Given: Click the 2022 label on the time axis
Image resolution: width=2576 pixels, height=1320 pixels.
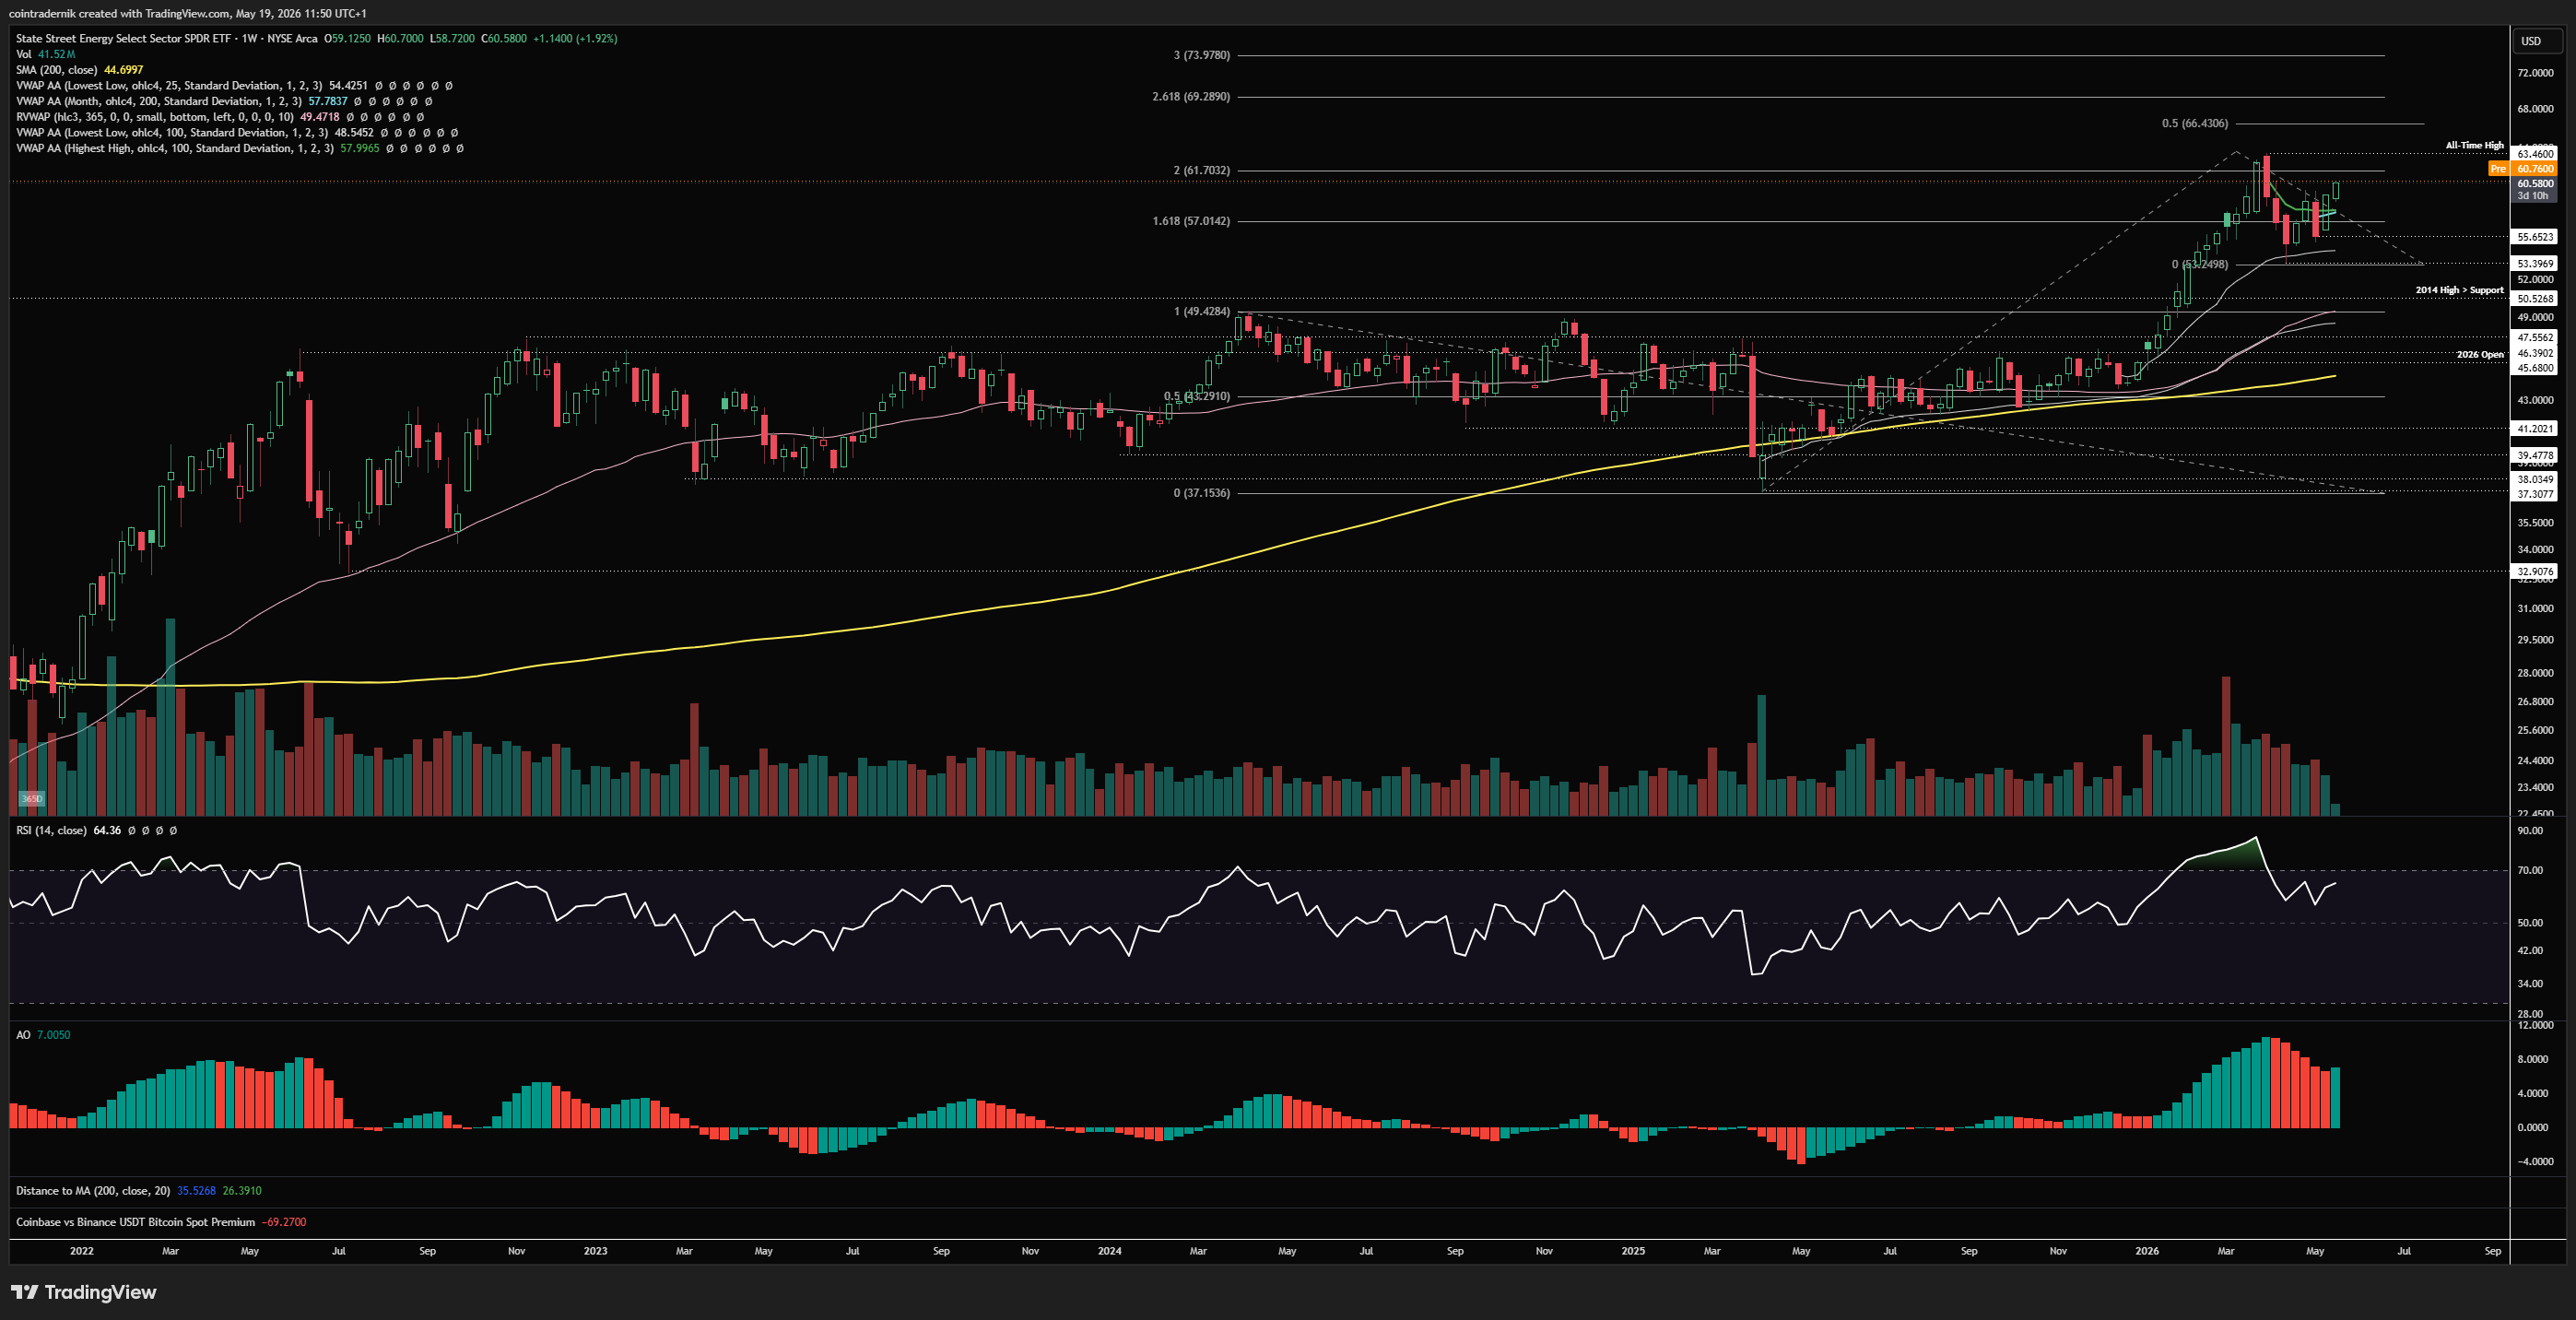Looking at the screenshot, I should [x=82, y=1251].
